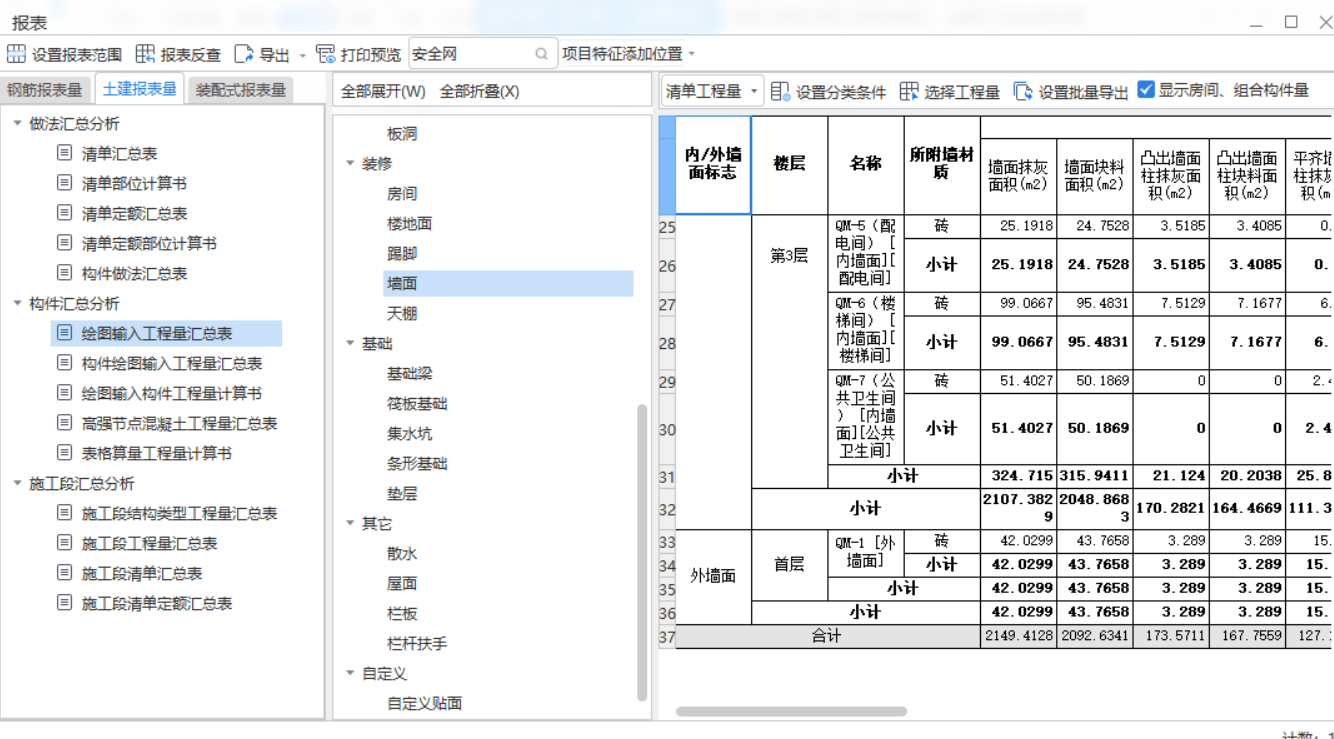Click the 选择工程量 icon
The height and width of the screenshot is (739, 1334).
click(908, 91)
